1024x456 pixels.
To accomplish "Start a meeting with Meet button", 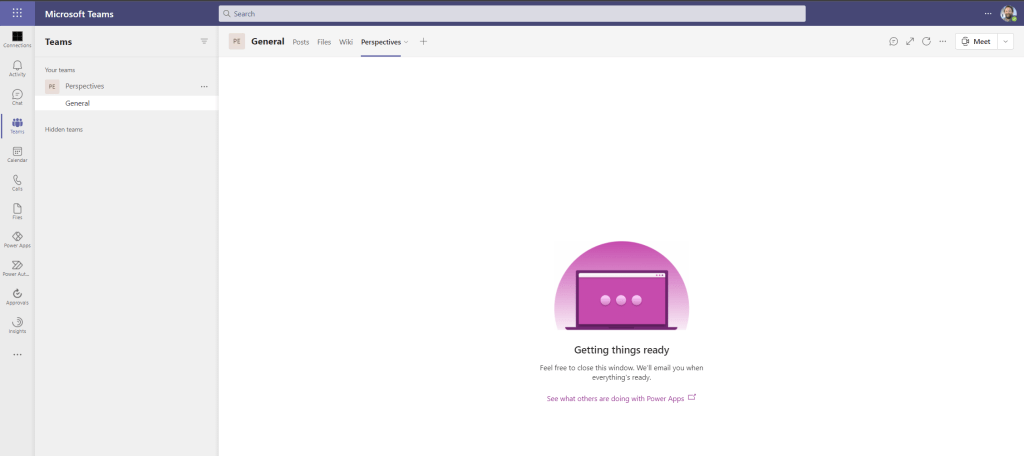I will pos(975,41).
